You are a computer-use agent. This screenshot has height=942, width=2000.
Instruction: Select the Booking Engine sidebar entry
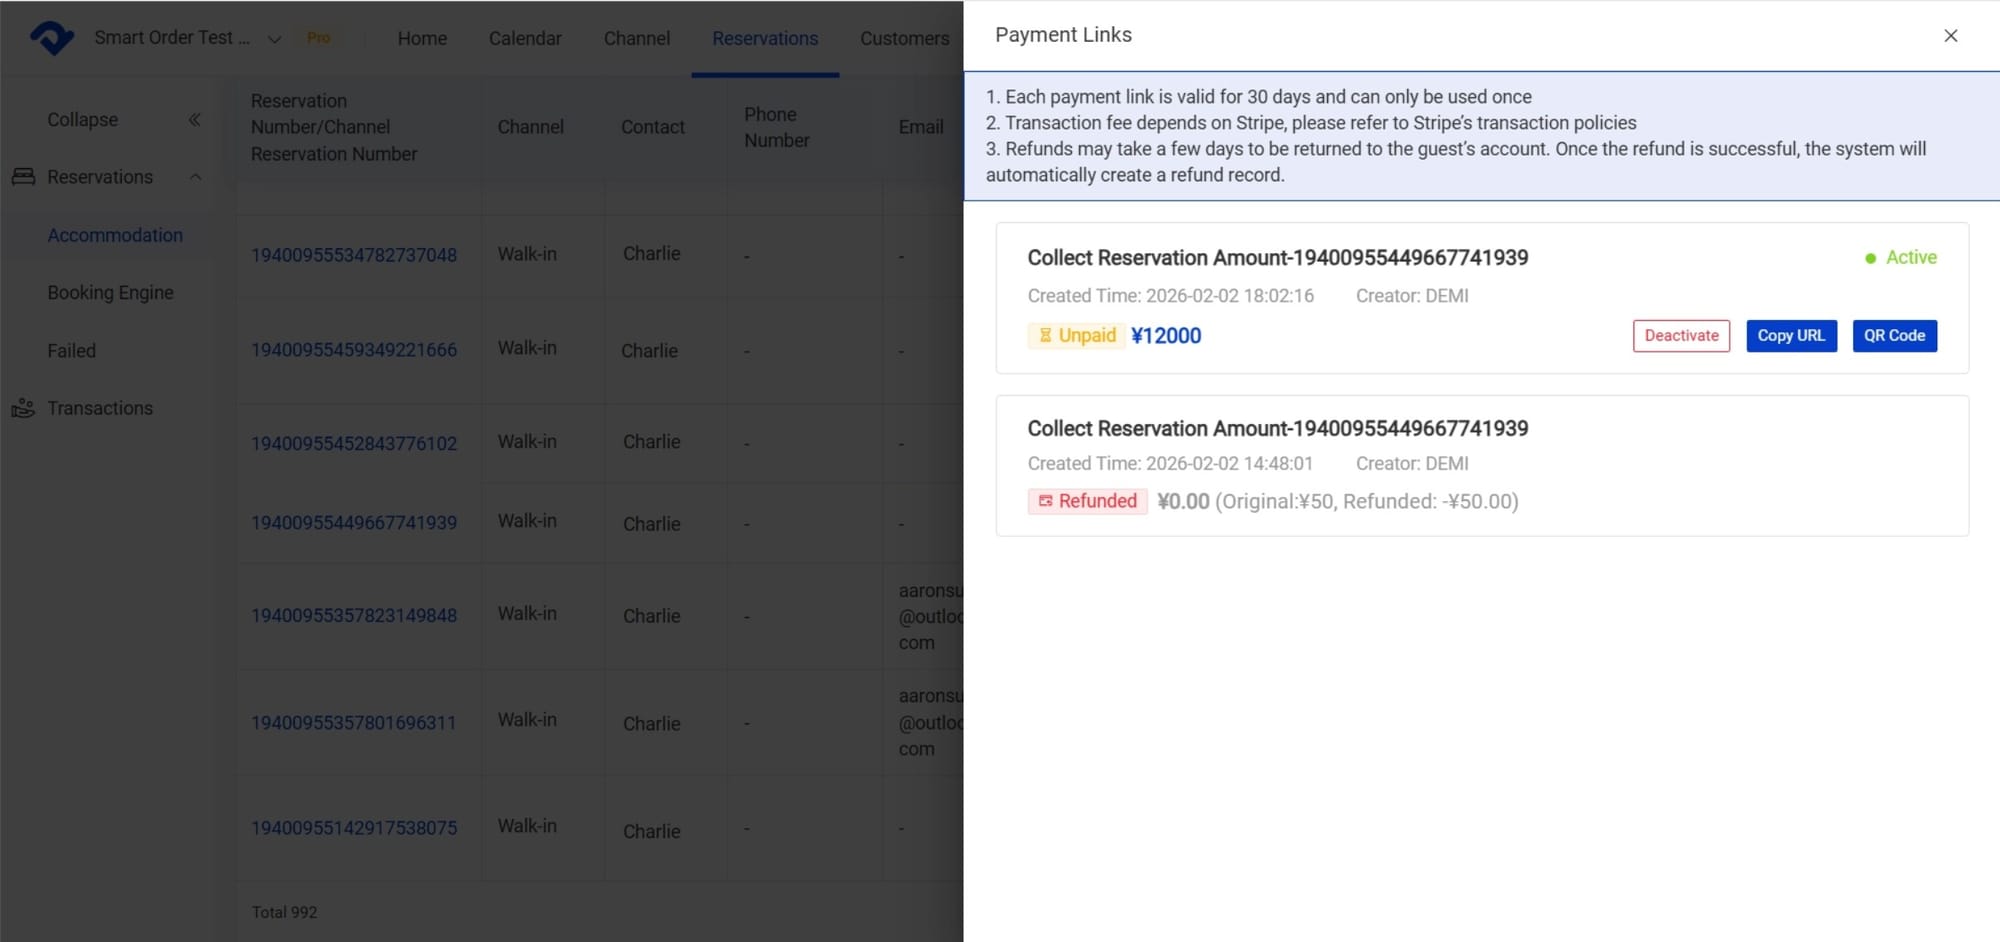click(110, 292)
